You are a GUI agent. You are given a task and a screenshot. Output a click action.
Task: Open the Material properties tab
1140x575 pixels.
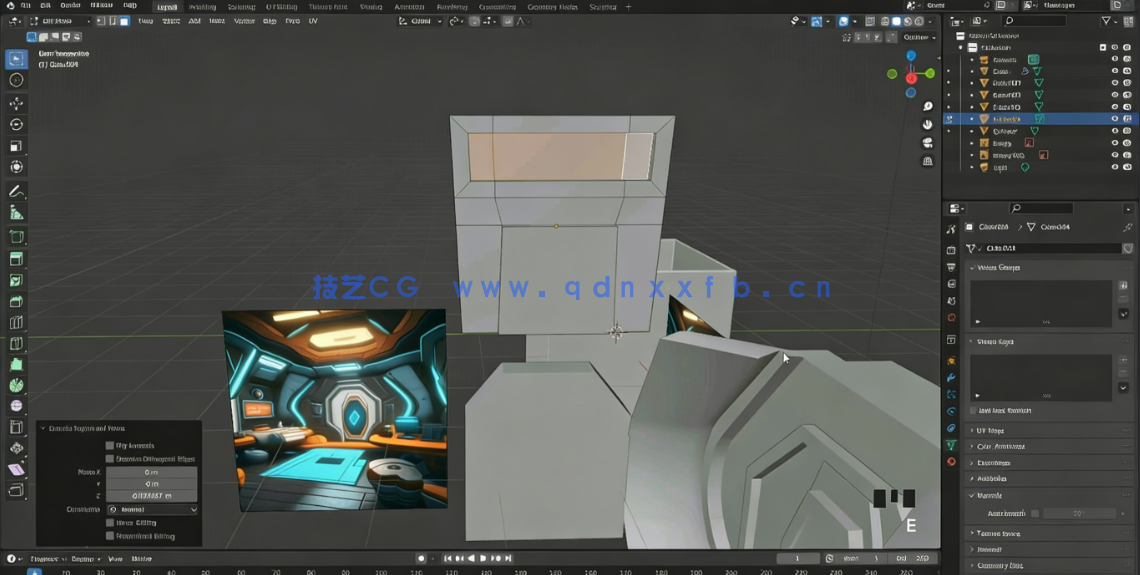(x=951, y=462)
